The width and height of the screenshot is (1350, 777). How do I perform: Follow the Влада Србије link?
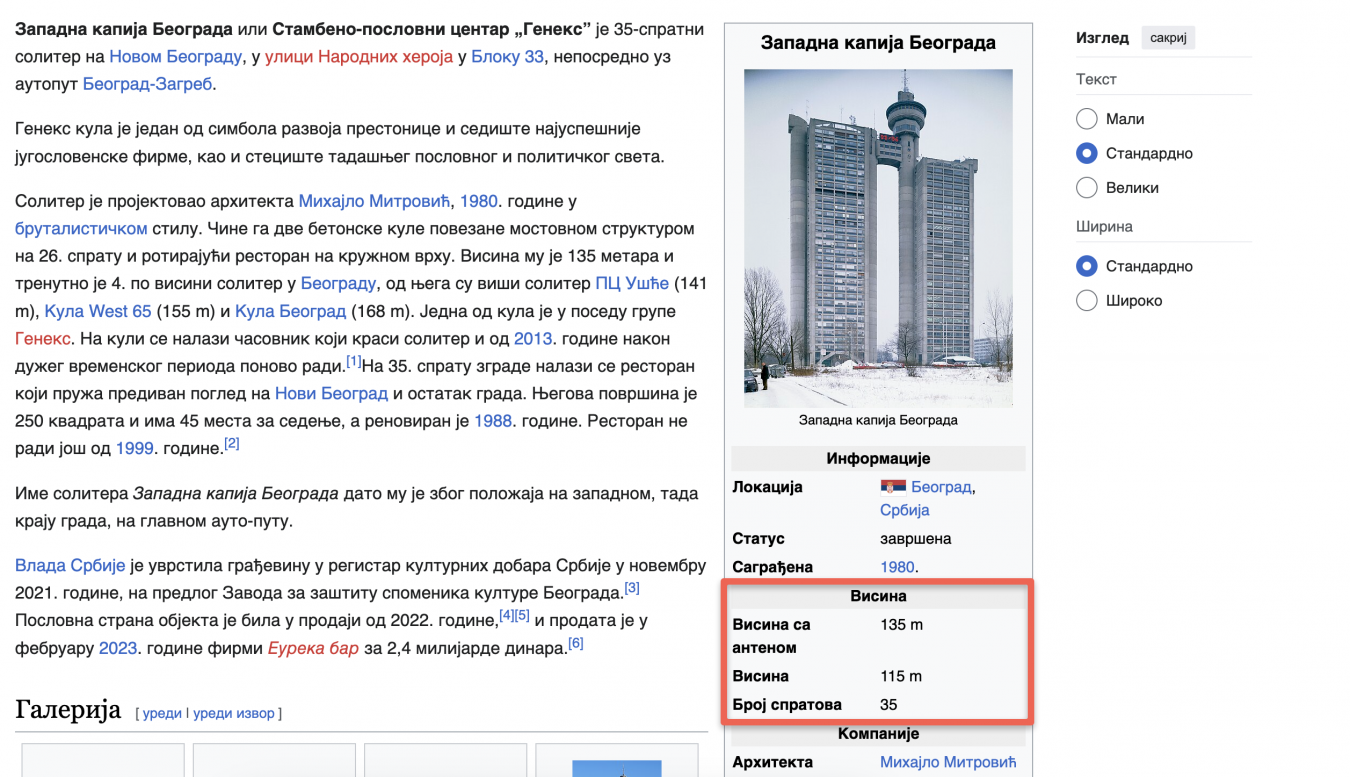[70, 566]
